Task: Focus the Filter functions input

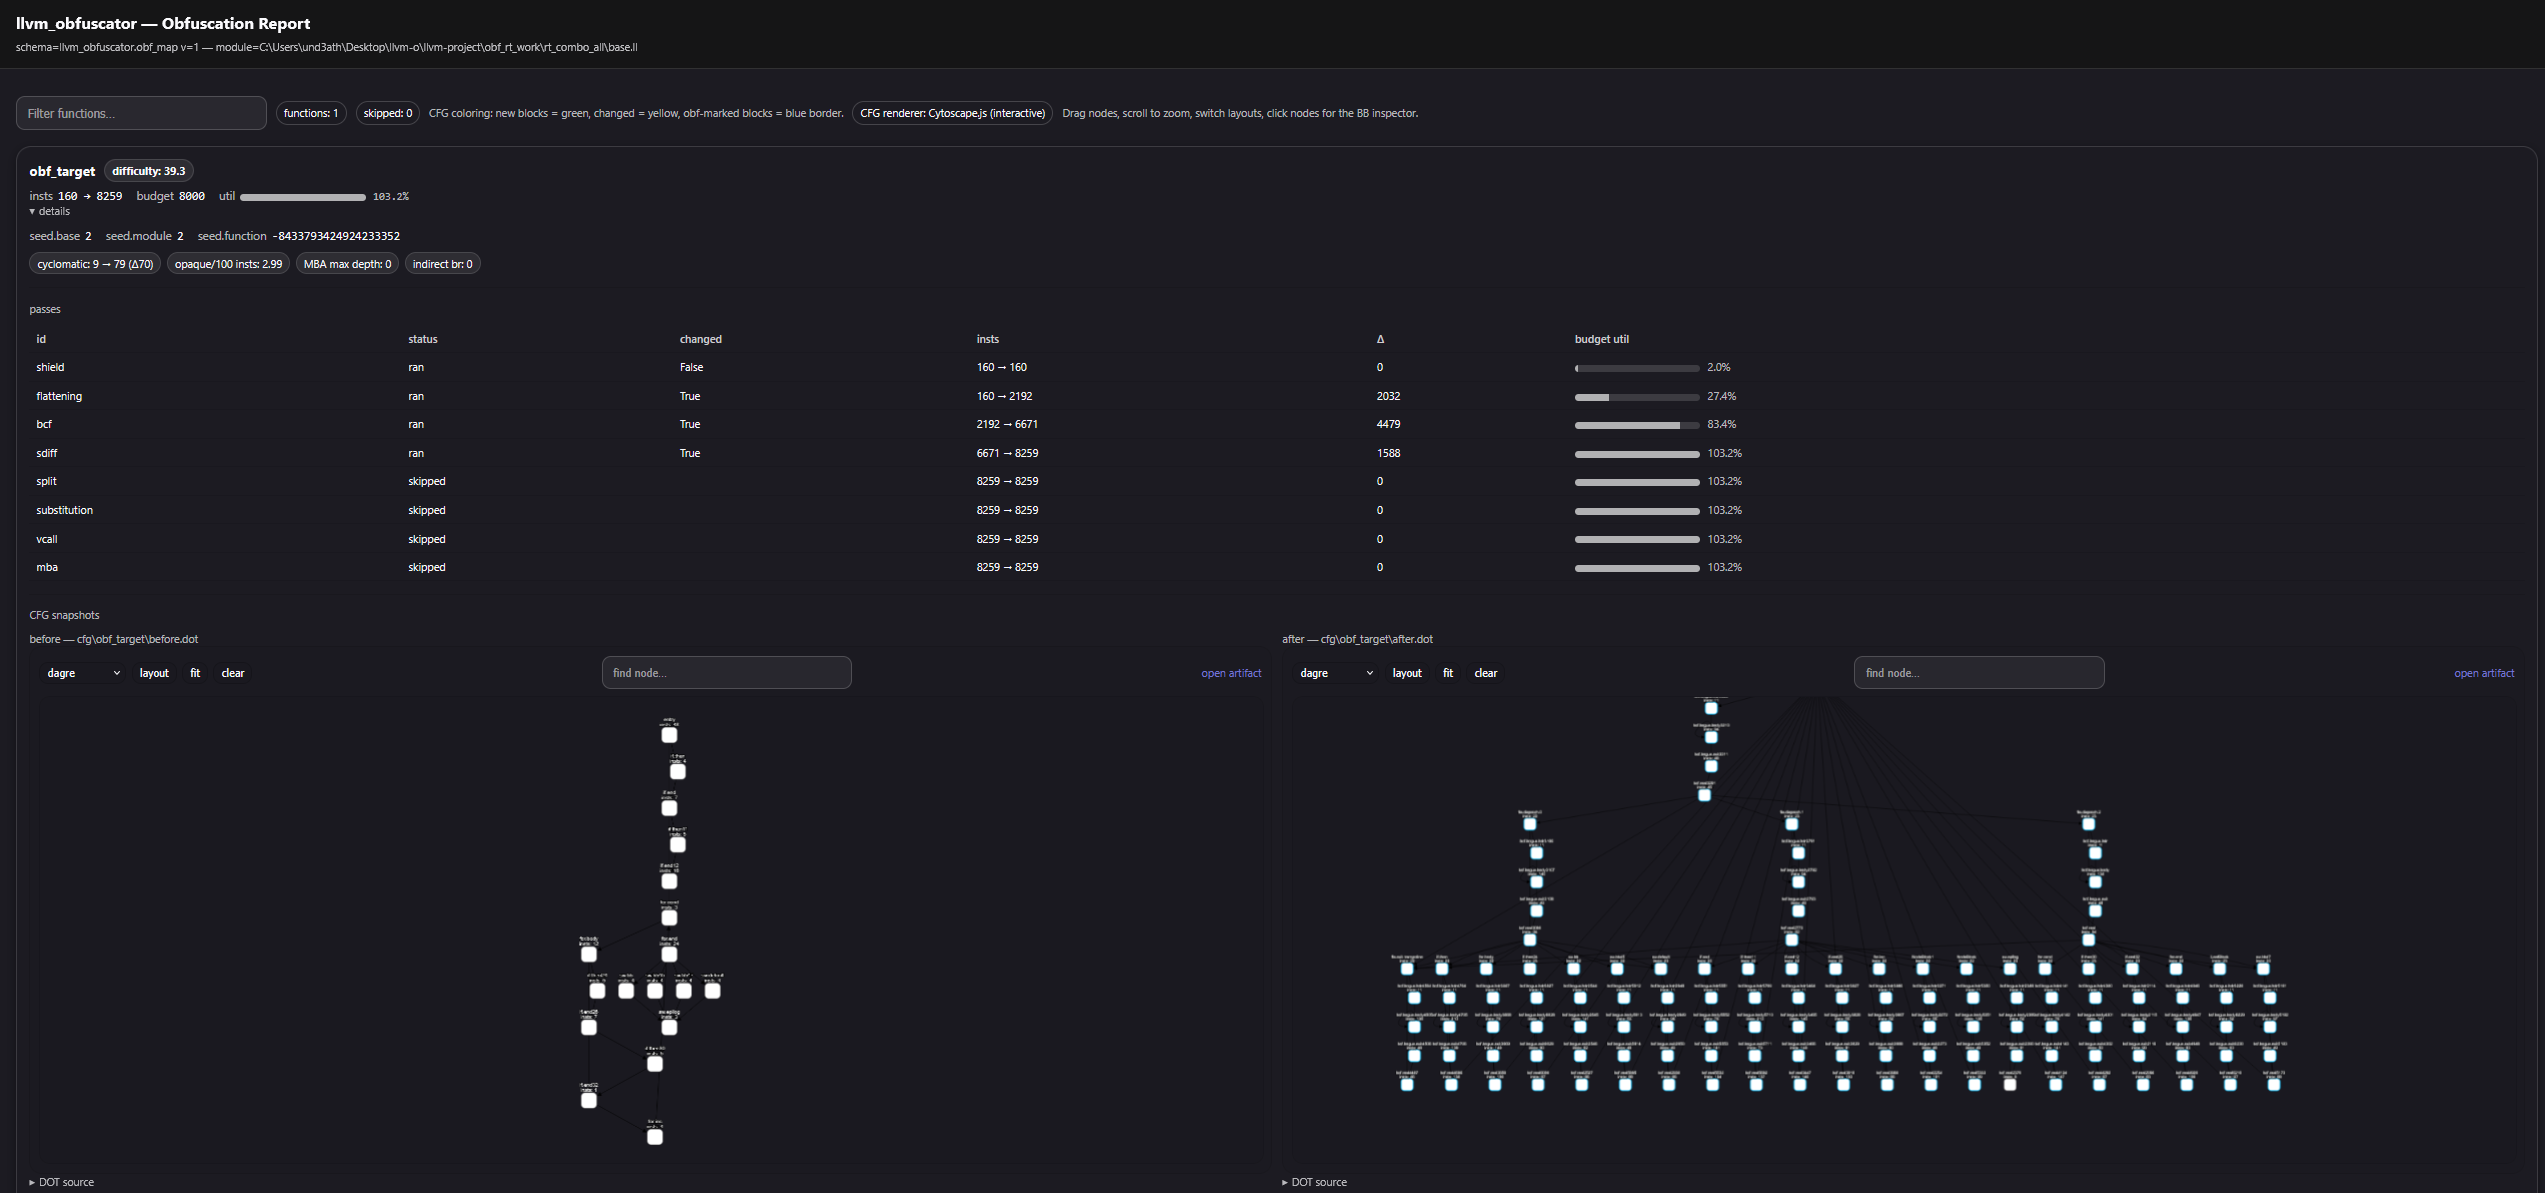Action: (141, 113)
